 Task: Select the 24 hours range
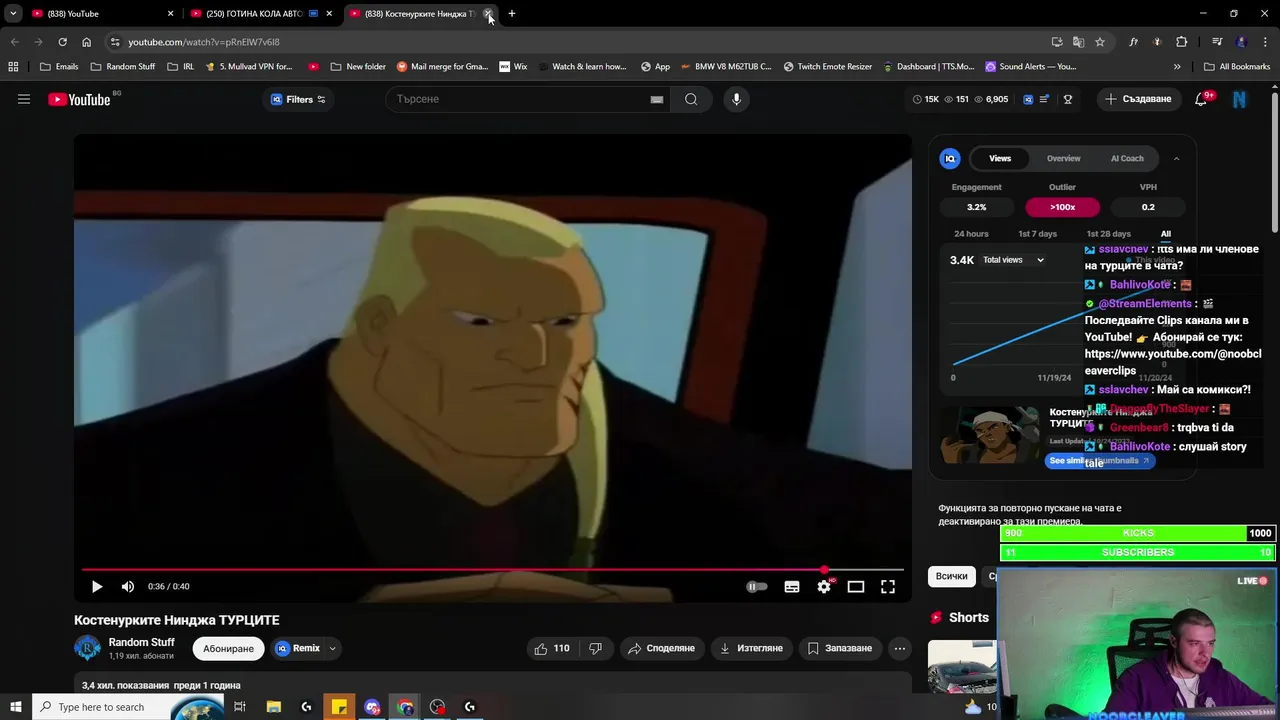pos(971,234)
